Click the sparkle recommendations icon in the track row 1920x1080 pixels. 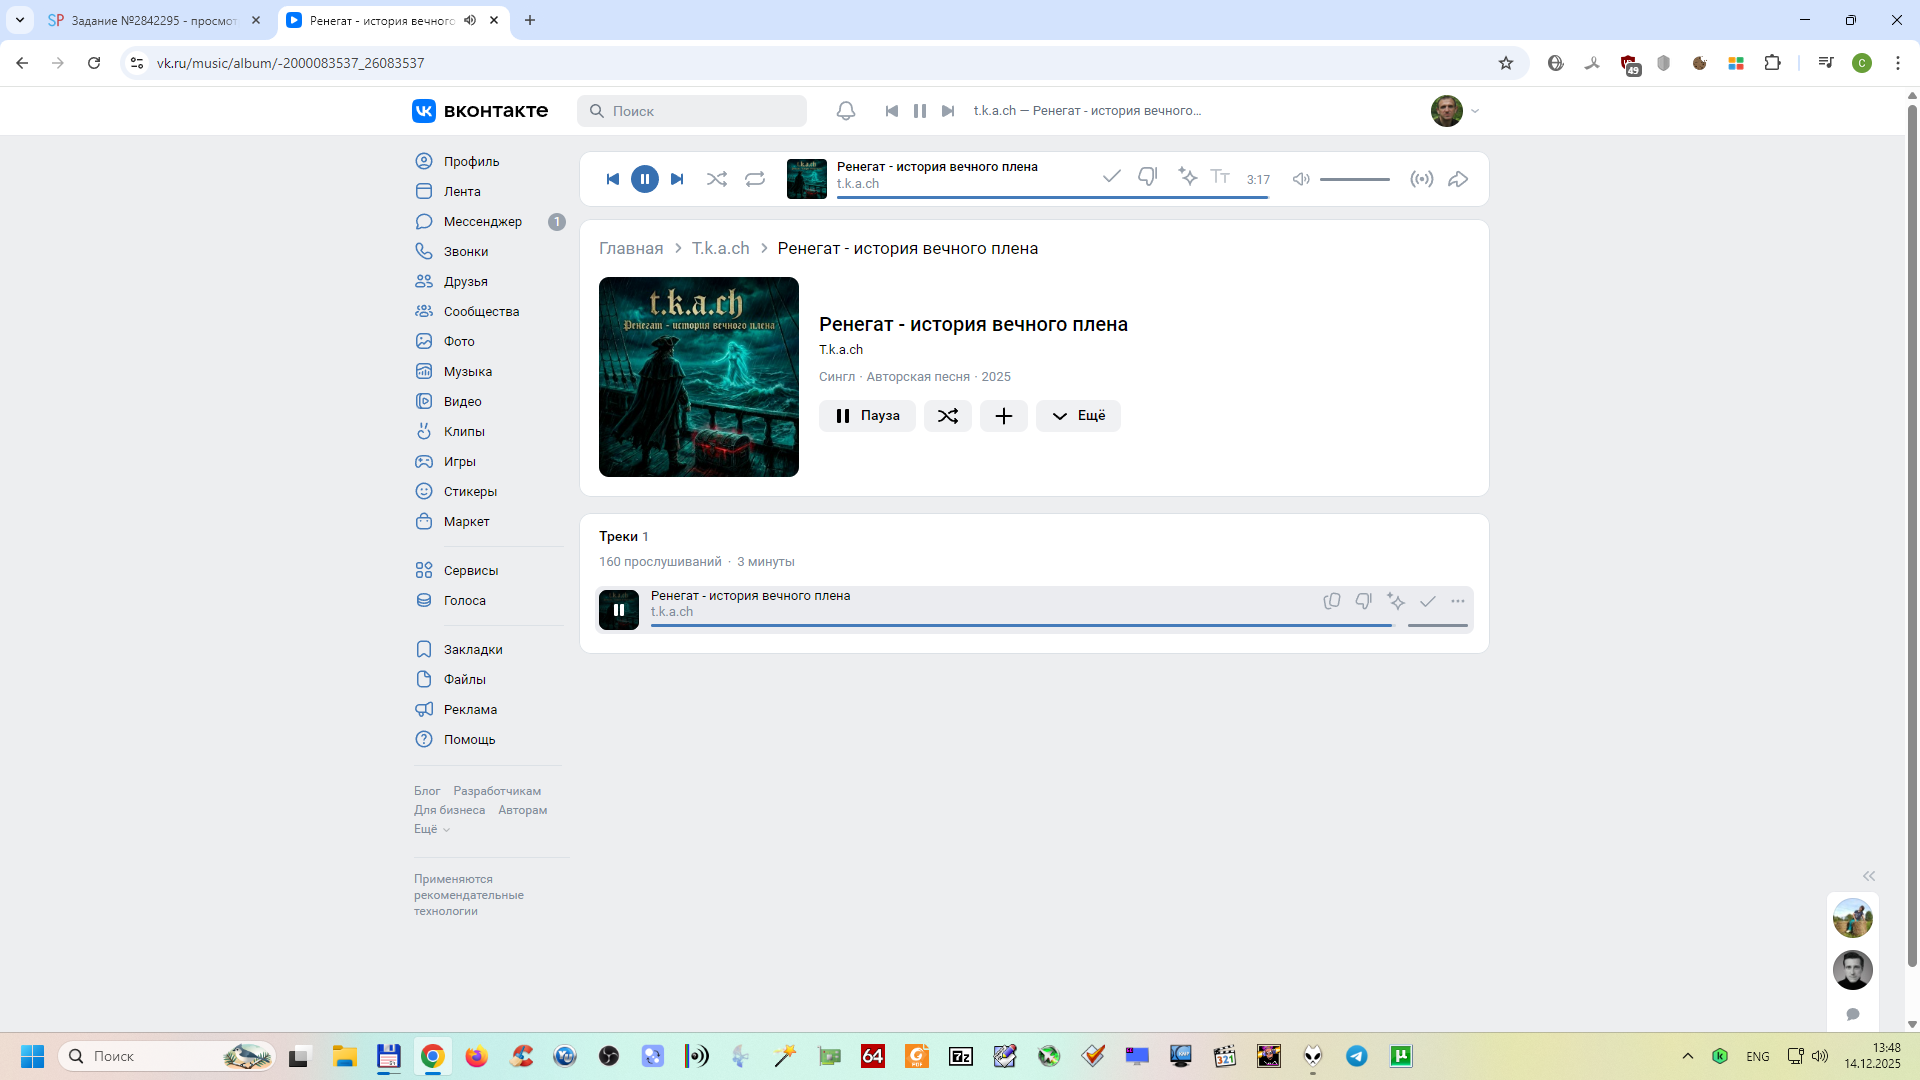(x=1396, y=601)
